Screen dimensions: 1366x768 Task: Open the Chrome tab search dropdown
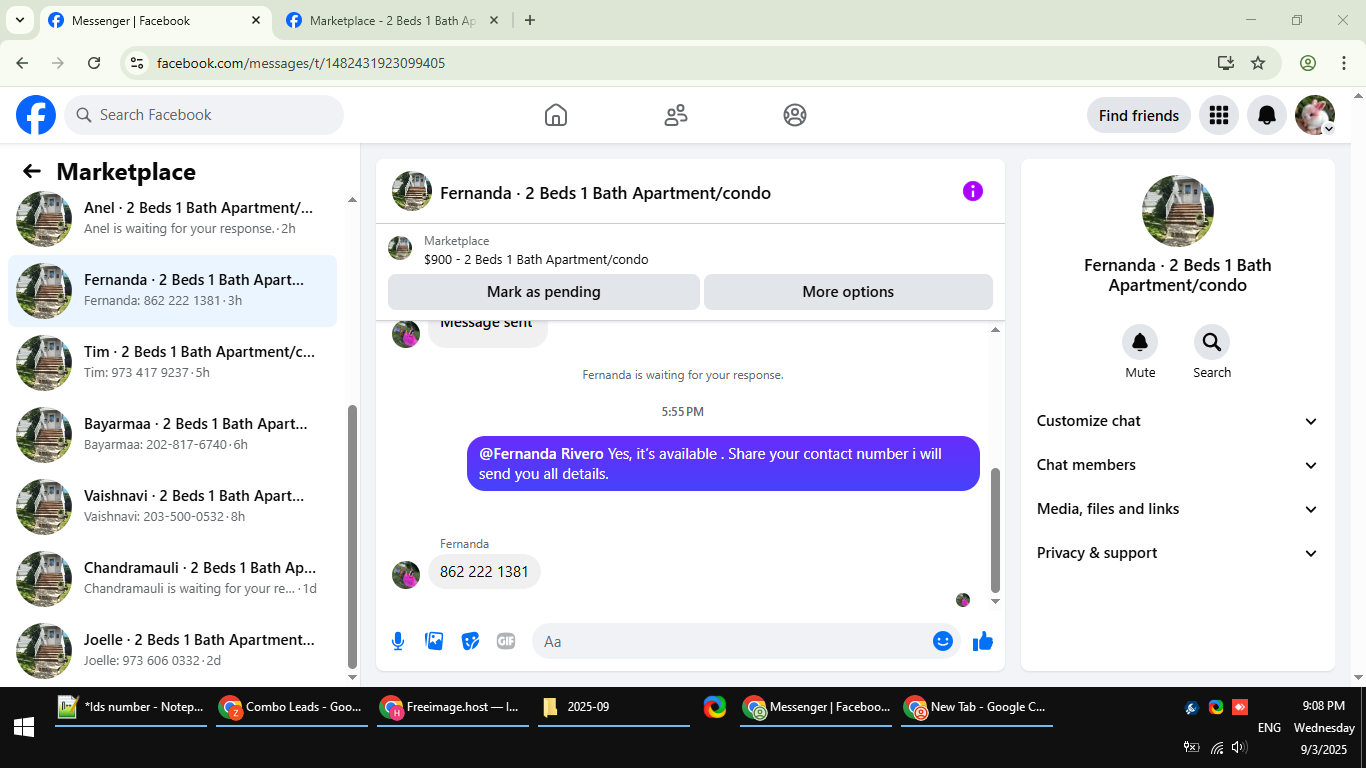19,20
